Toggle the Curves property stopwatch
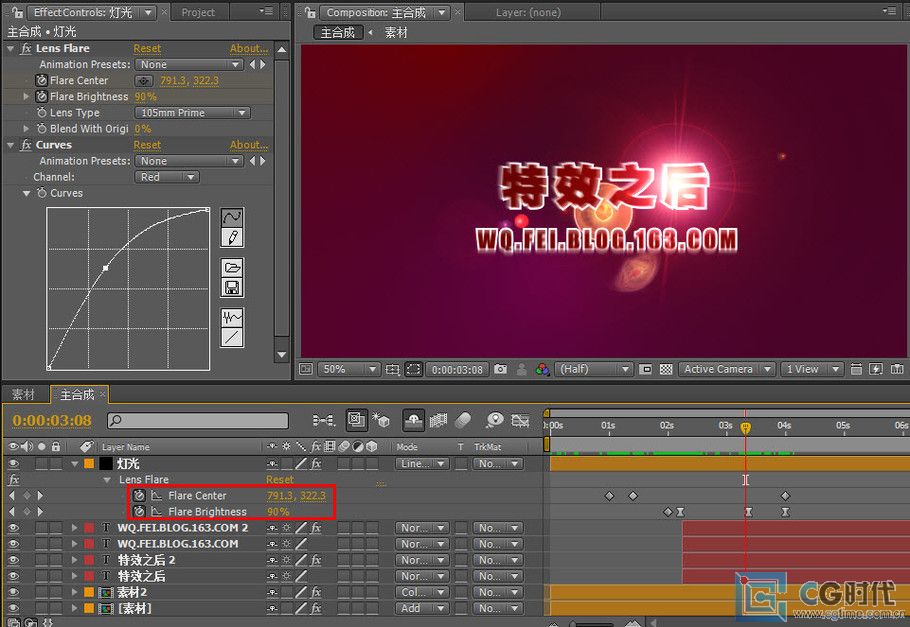This screenshot has height=627, width=910. [41, 193]
